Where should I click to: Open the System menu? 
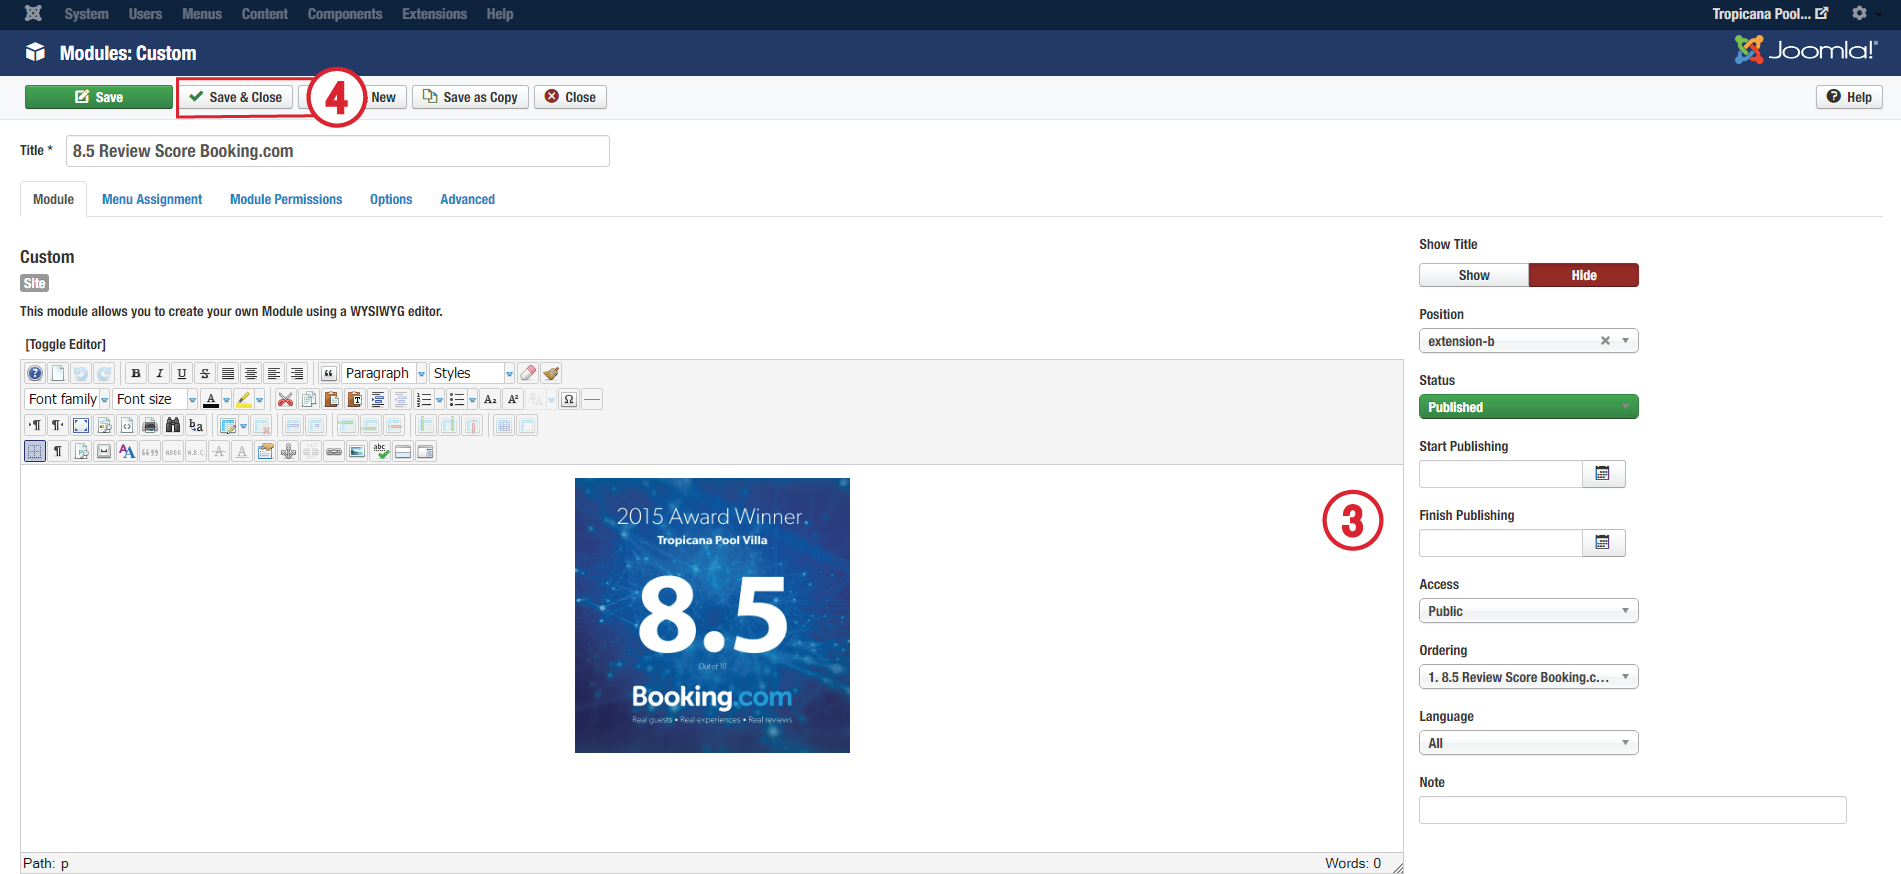click(x=86, y=14)
